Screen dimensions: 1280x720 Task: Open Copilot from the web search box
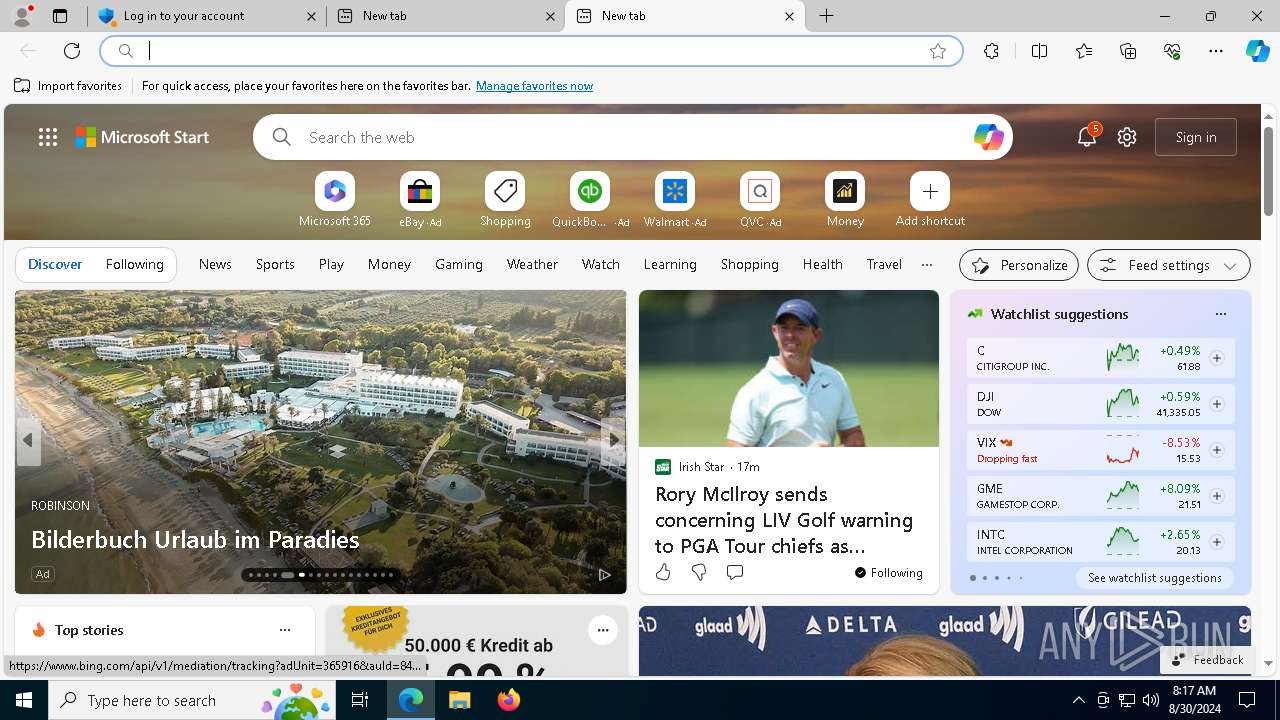tap(988, 137)
